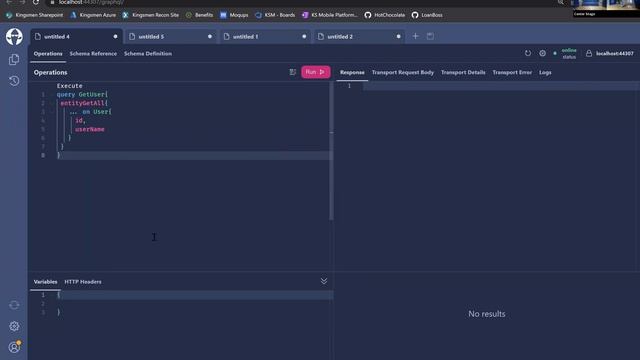Viewport: 640px width, 360px height.
Task: Click the sync icon in left sidebar
Action: pyautogui.click(x=14, y=305)
